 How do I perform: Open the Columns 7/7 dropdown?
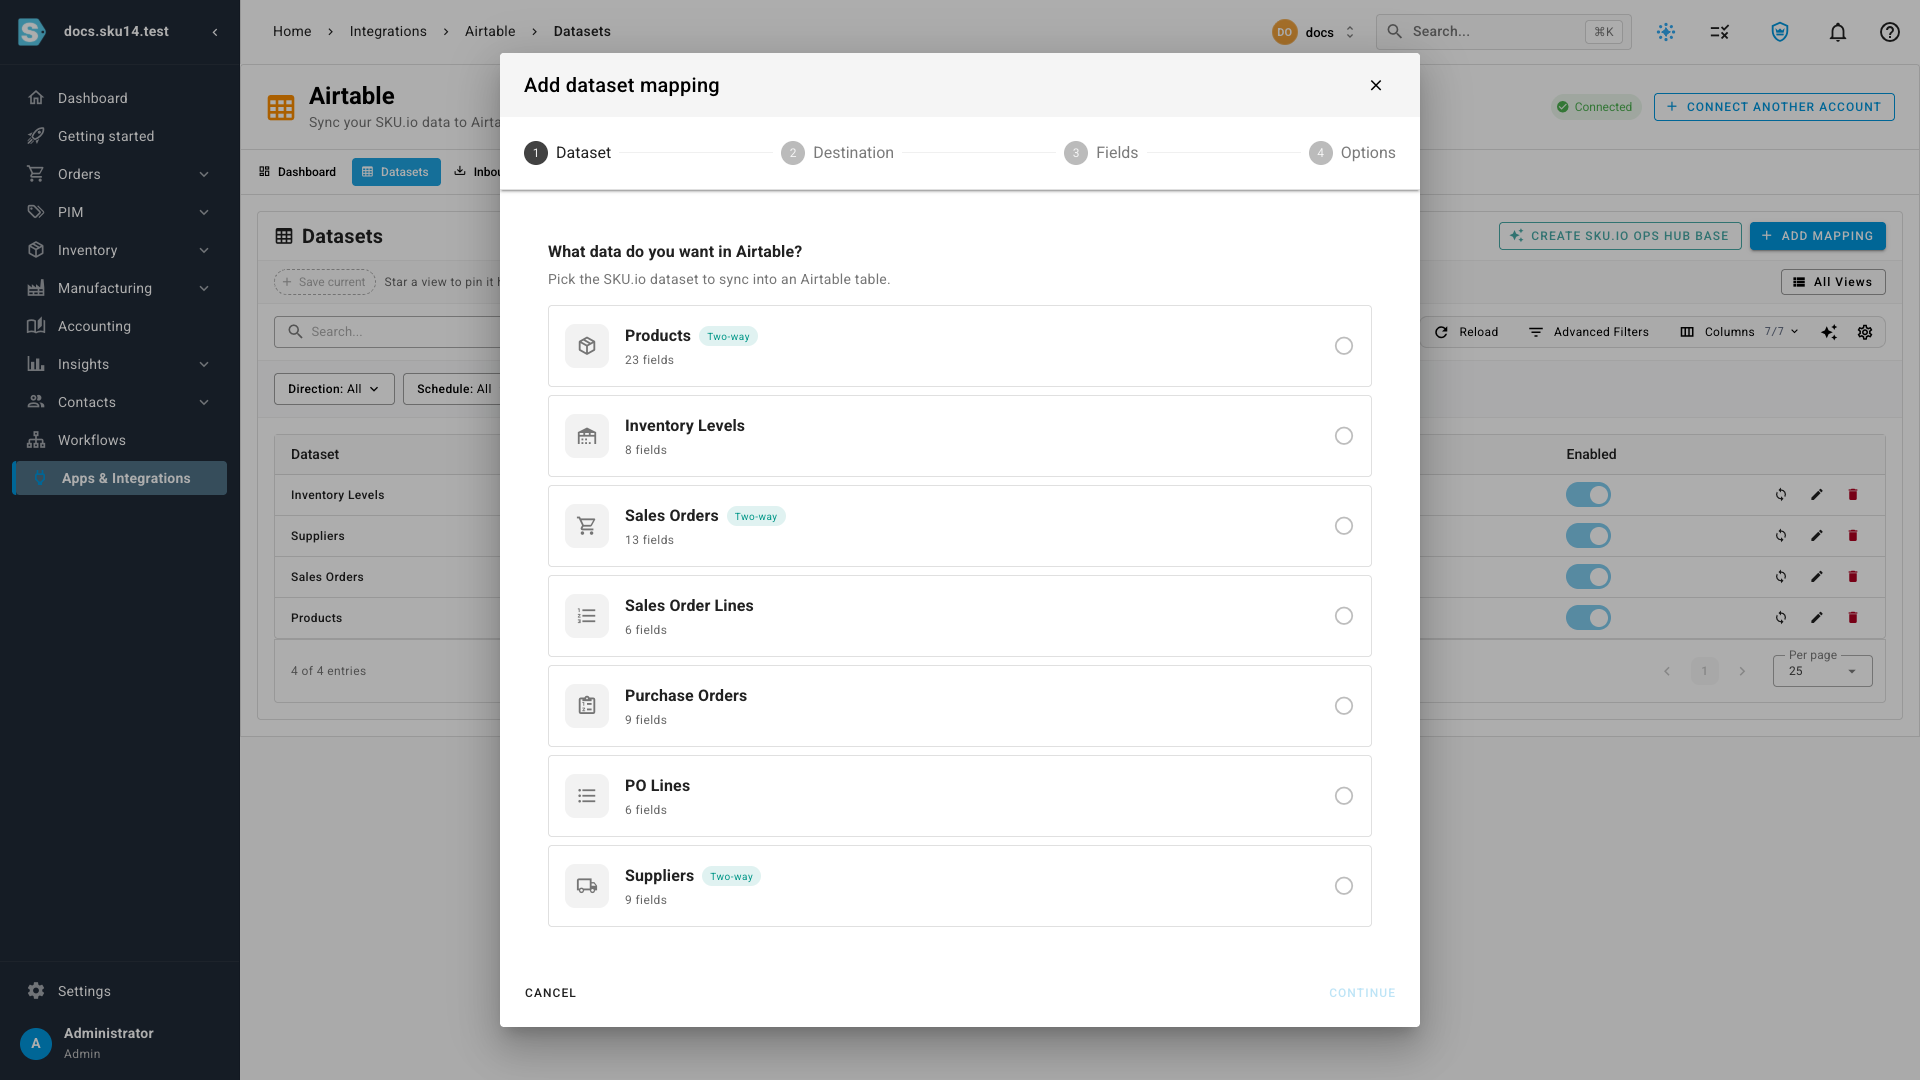pos(1740,332)
